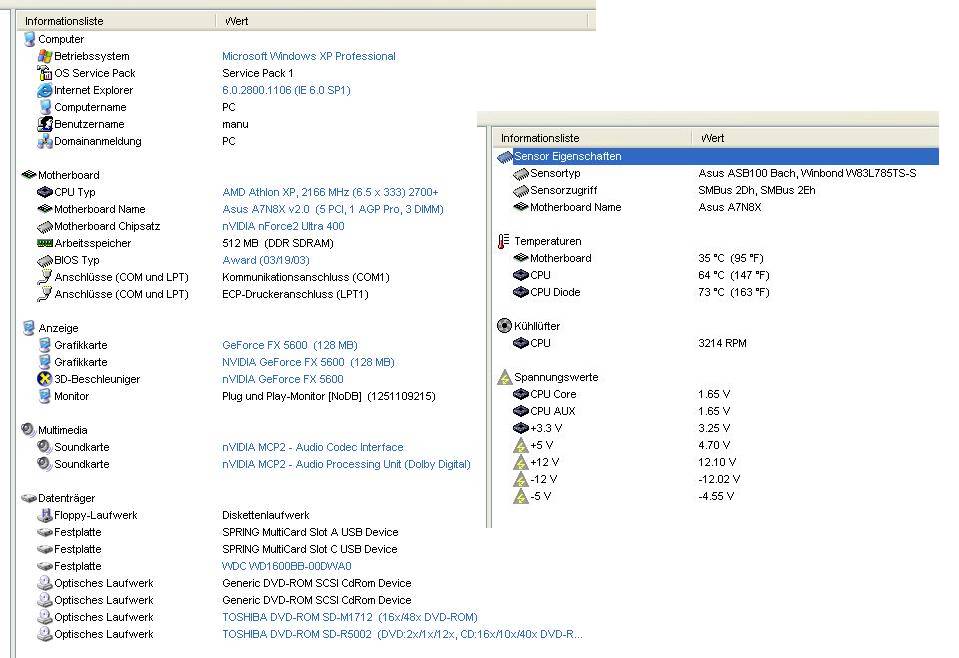Select the CPU Core 1.65 V value
The image size is (959, 658).
[x=714, y=394]
